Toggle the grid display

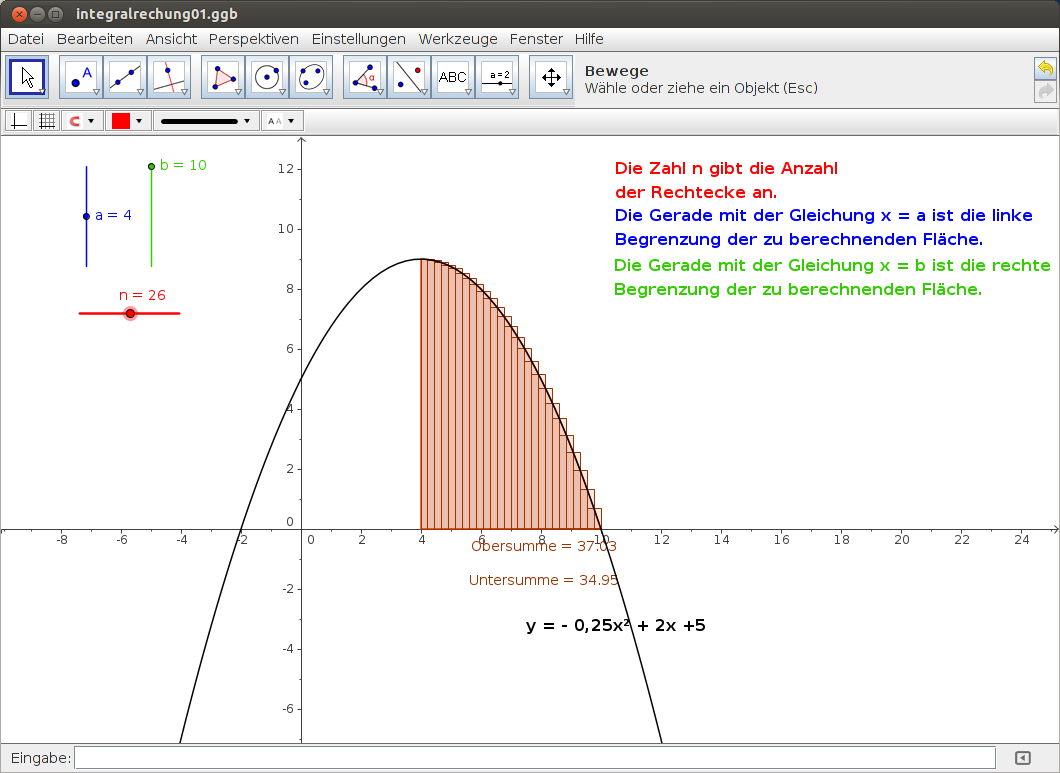coord(46,120)
